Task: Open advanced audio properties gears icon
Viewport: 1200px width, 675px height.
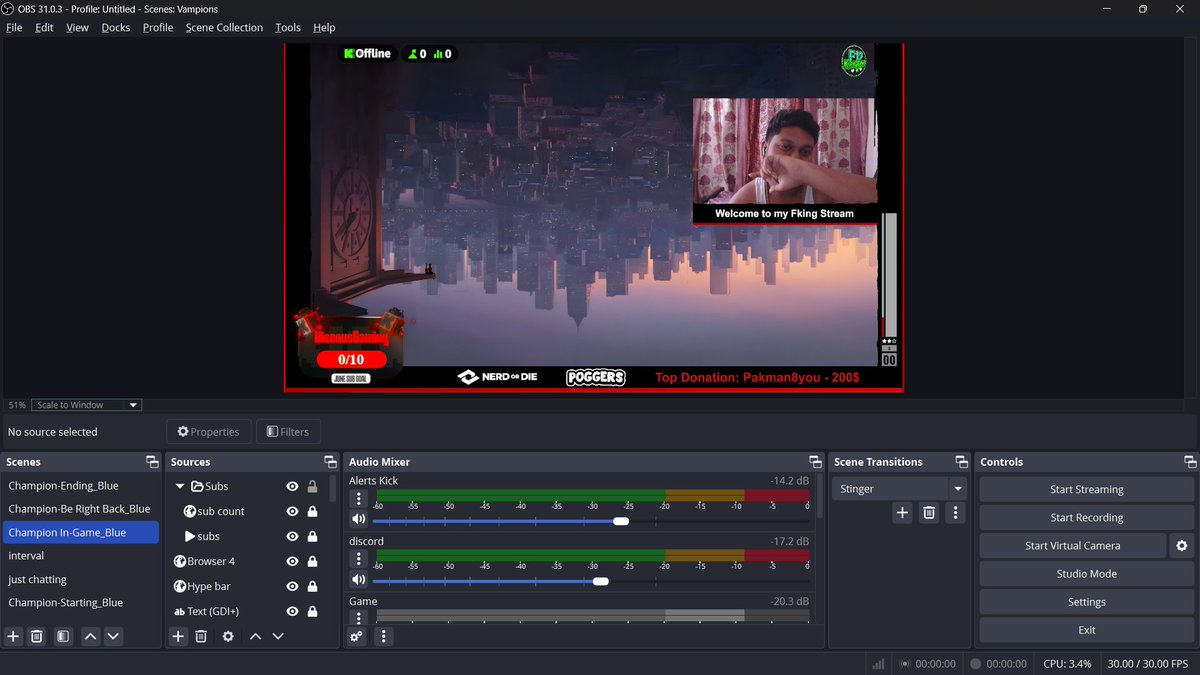Action: (356, 636)
